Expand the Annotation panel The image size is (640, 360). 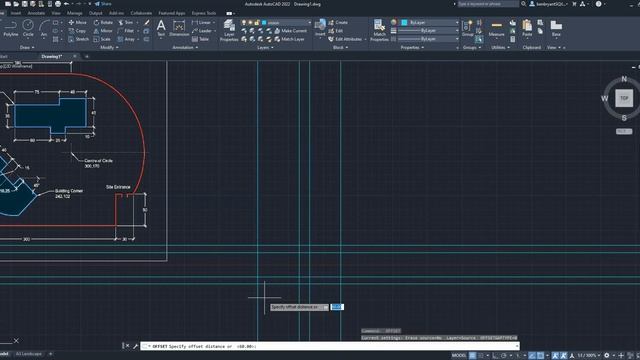tap(185, 47)
